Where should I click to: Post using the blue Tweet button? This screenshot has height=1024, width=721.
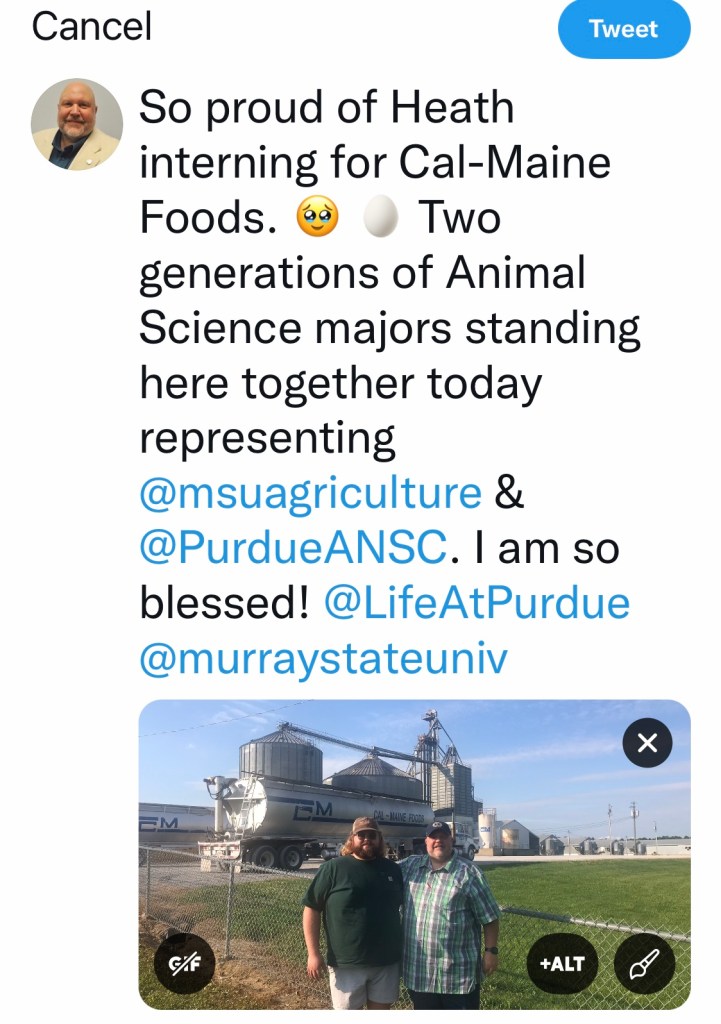623,29
